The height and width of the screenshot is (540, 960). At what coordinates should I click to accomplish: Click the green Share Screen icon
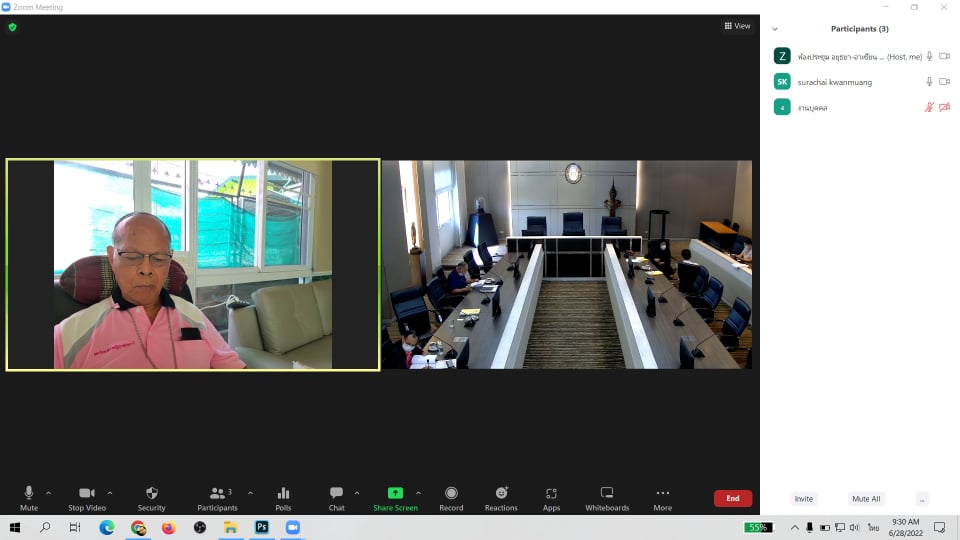point(395,493)
